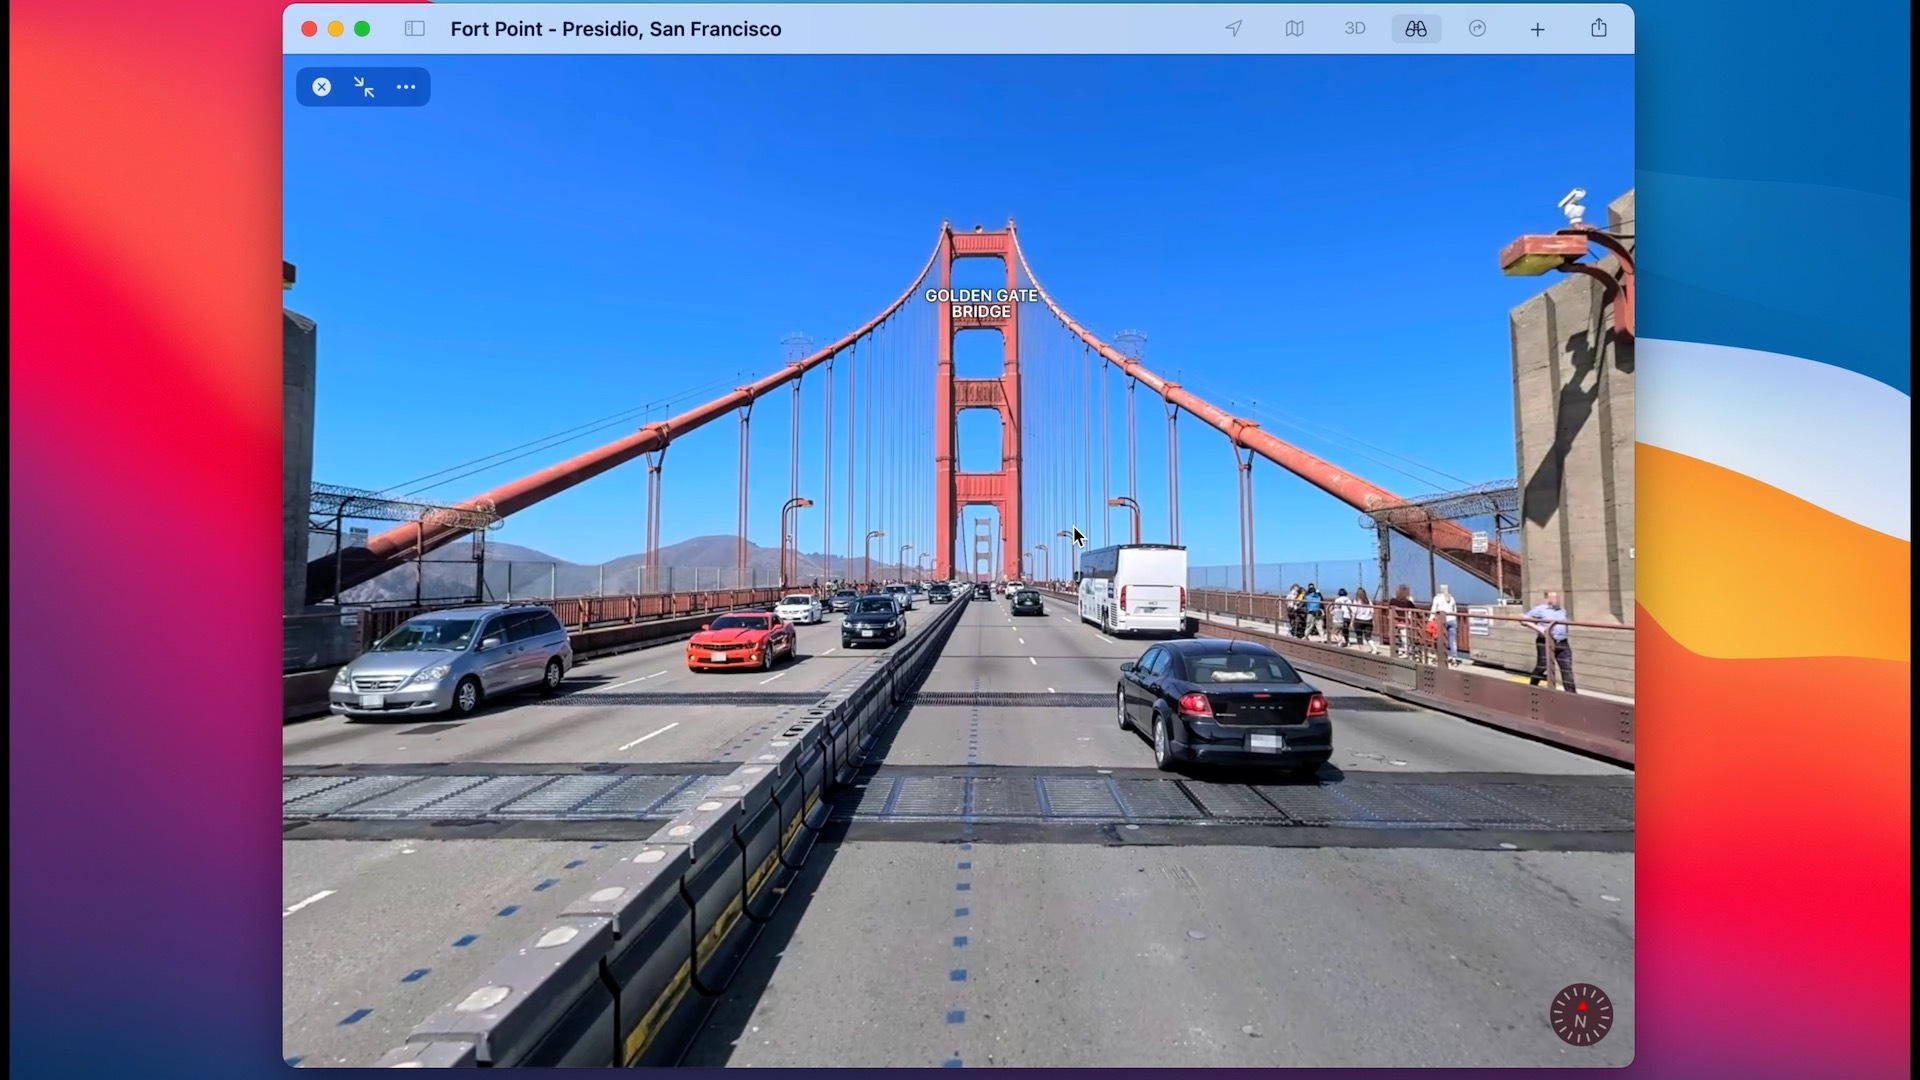Switch to 3D map view
Screen dimensions: 1920x1080
(x=1355, y=29)
